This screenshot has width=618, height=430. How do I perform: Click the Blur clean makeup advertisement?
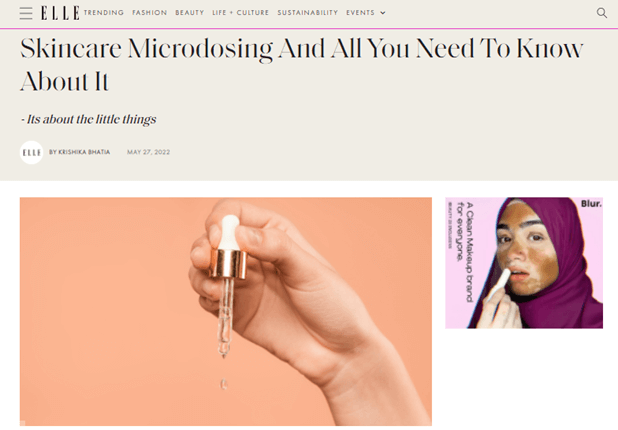[x=524, y=263]
